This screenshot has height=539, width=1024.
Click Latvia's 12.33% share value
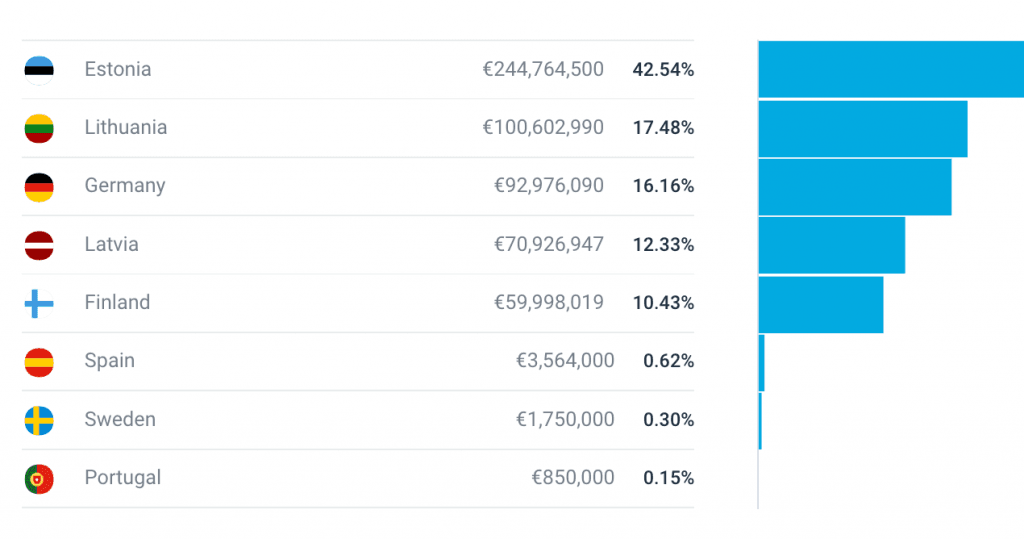pos(663,244)
